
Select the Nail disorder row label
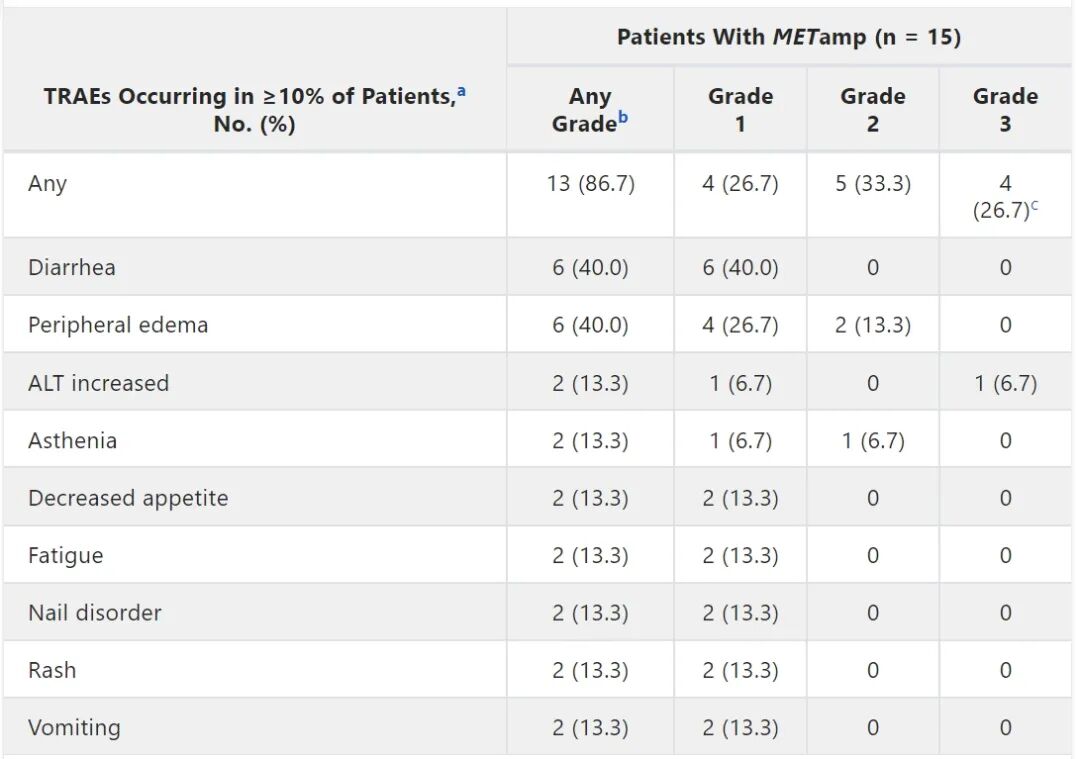pos(95,613)
